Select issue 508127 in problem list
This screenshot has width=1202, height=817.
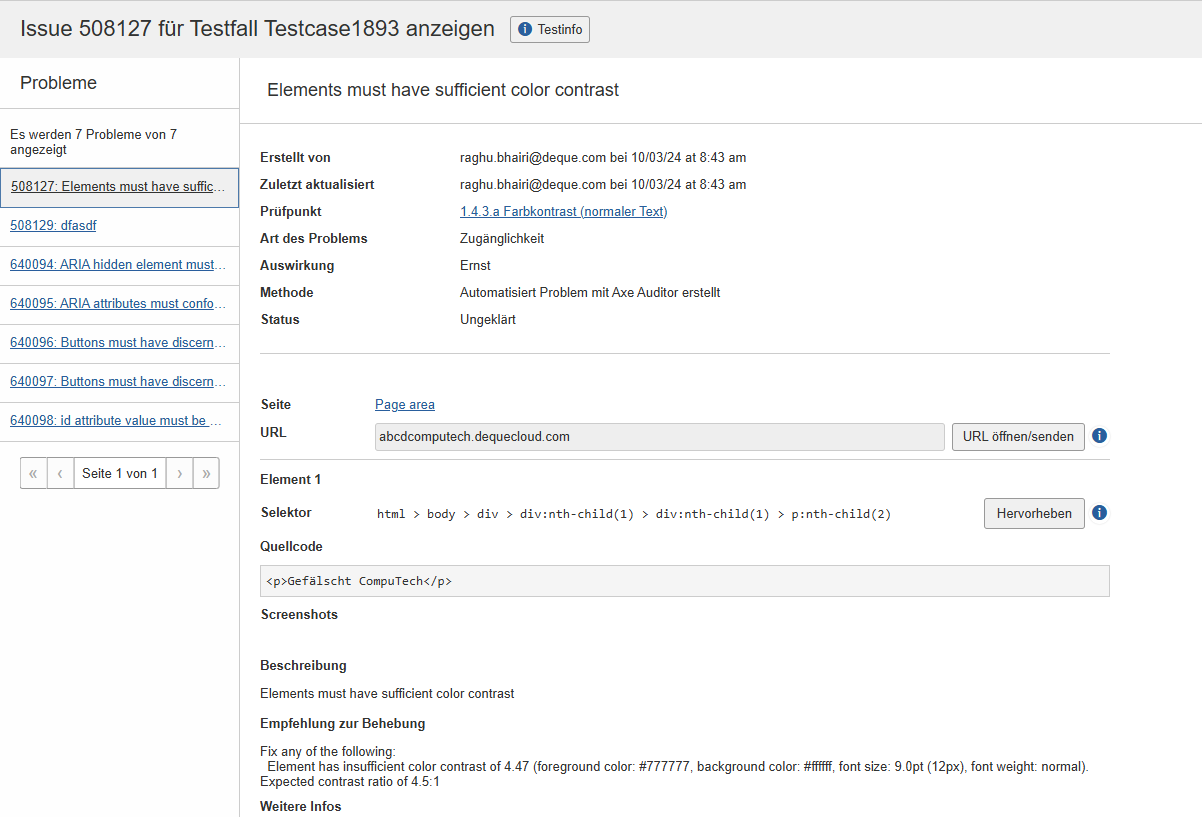pyautogui.click(x=118, y=187)
